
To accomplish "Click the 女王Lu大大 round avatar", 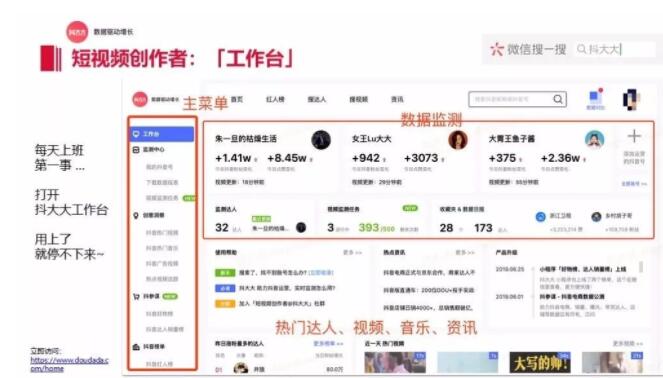I will click(458, 140).
